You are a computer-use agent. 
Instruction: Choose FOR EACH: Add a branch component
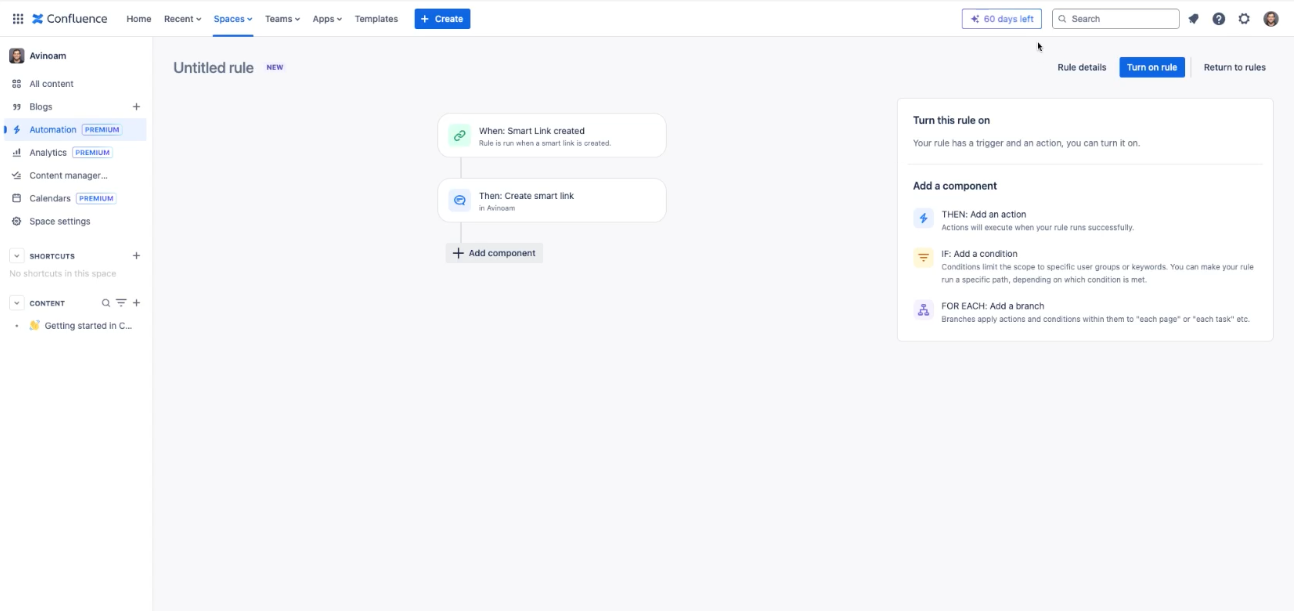[993, 306]
